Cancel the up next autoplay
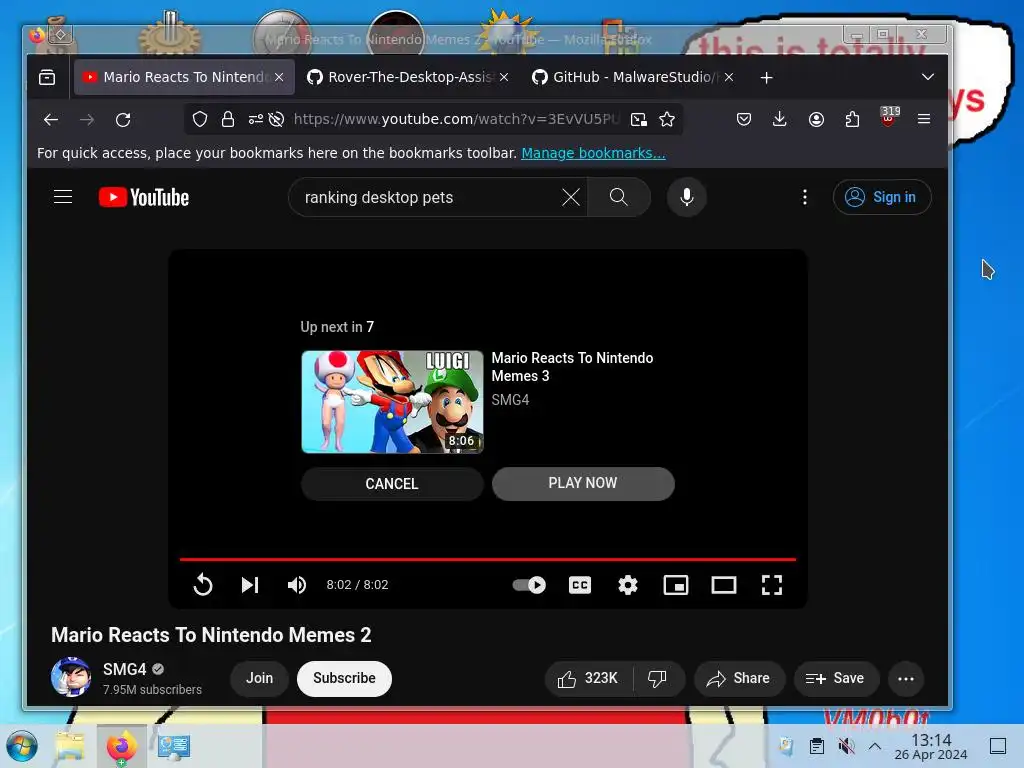 [392, 484]
